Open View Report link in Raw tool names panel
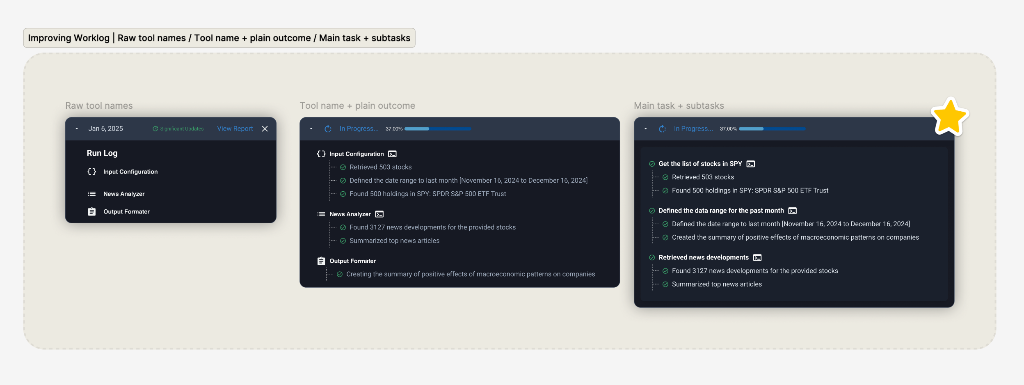This screenshot has height=385, width=1024. tap(234, 129)
